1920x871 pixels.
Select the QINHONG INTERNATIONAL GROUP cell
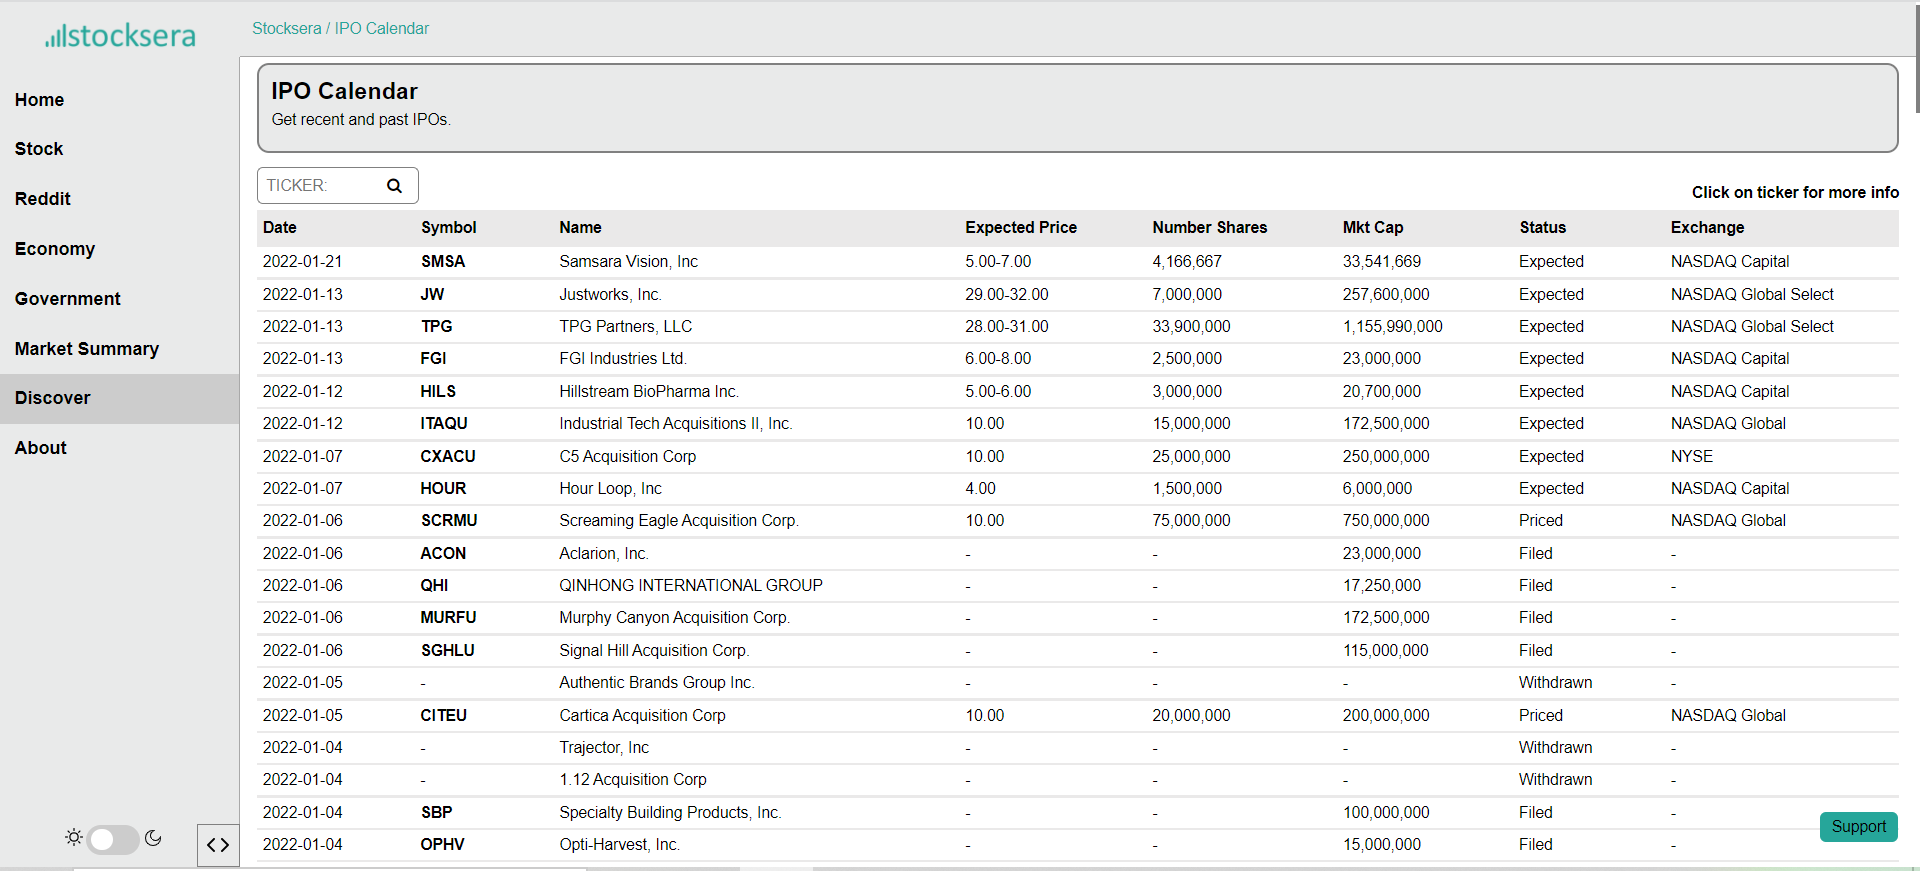coord(691,586)
